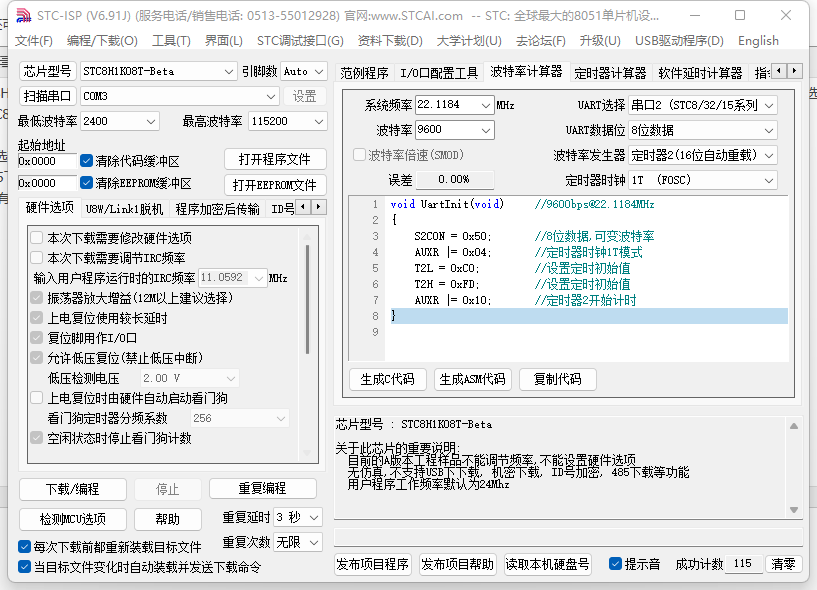Open 工具(T) menu
817x590 pixels.
click(x=171, y=41)
